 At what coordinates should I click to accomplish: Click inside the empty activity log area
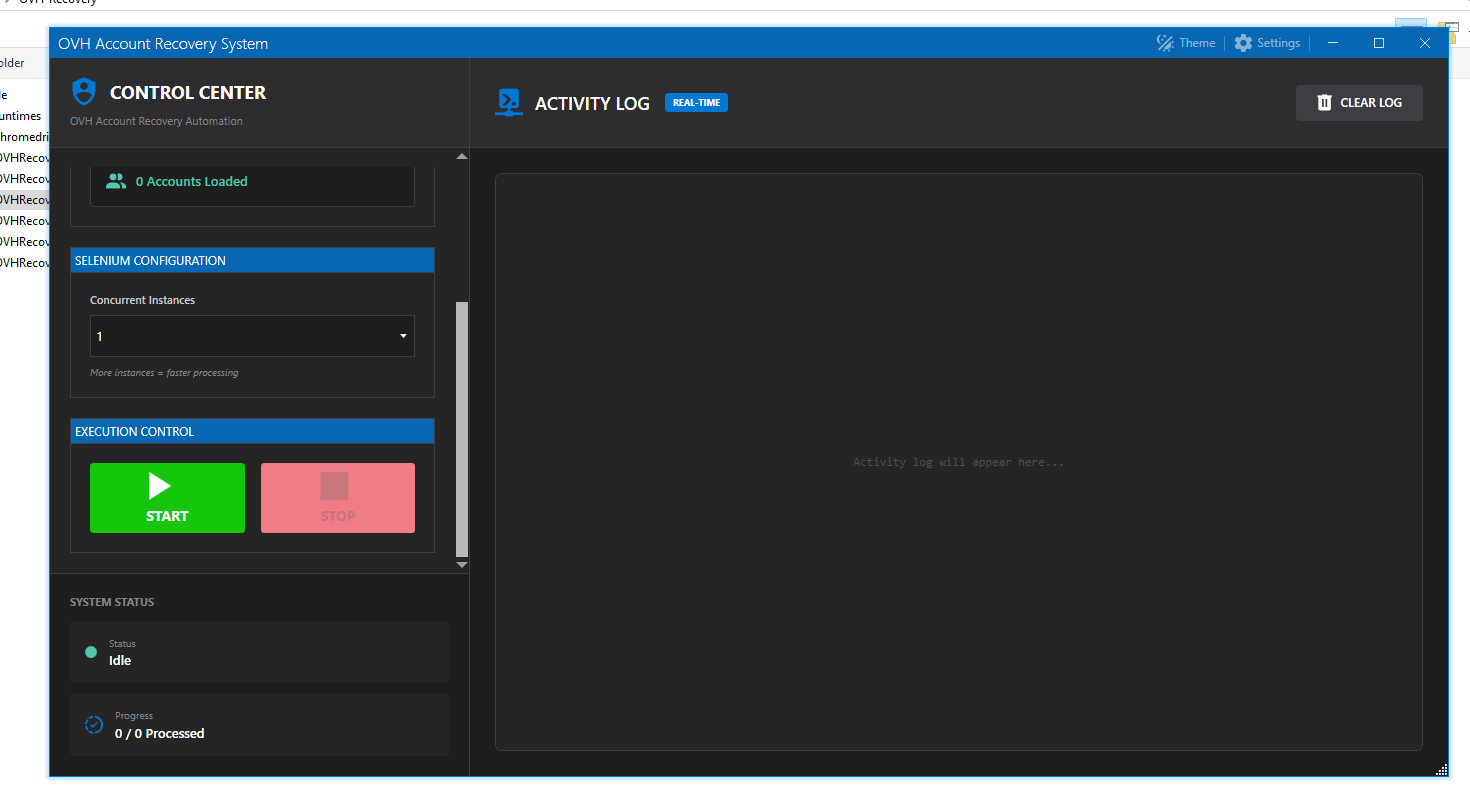click(x=958, y=560)
